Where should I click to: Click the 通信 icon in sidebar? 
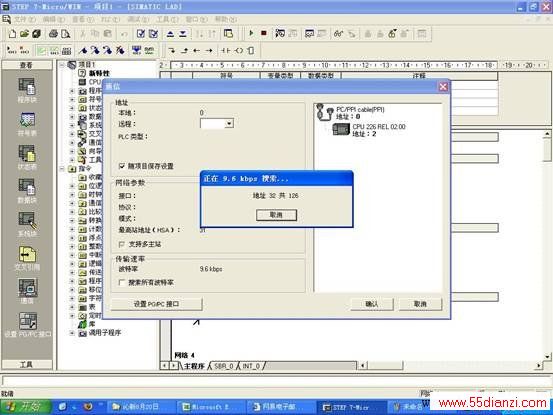tap(27, 291)
